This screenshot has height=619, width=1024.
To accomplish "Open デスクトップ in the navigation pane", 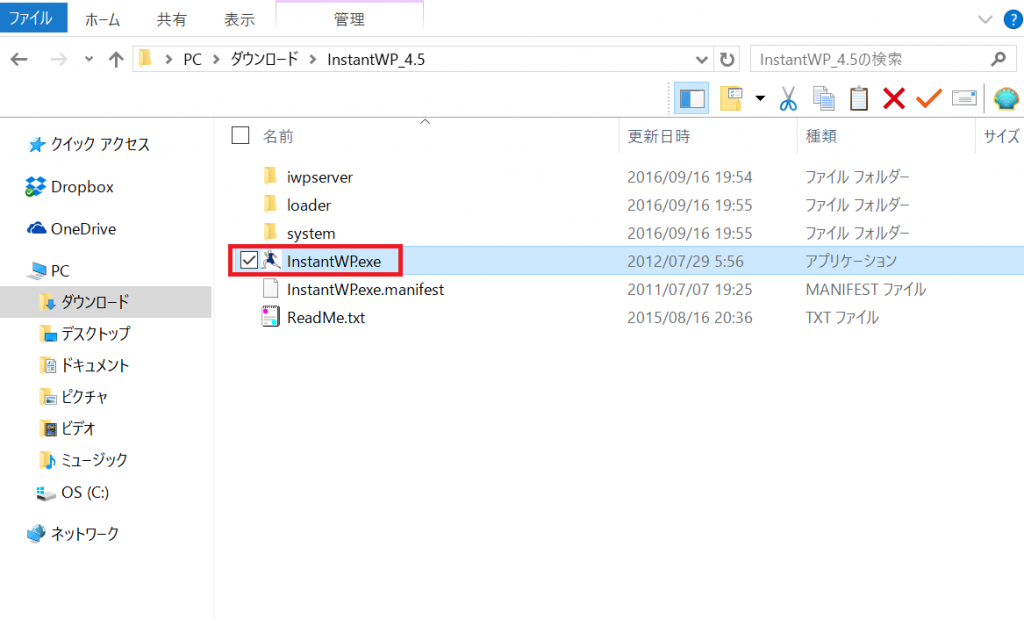I will [95, 334].
